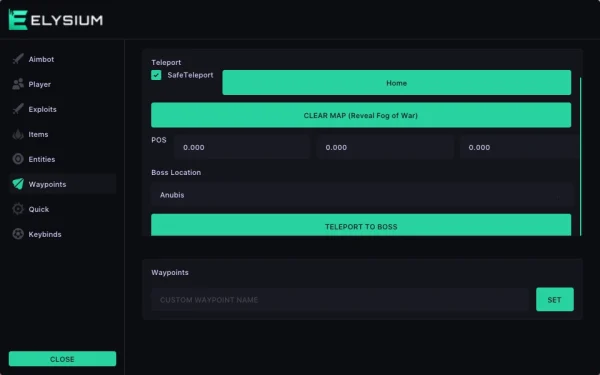The width and height of the screenshot is (600, 375).
Task: Teleport Home with the Home button
Action: (x=396, y=83)
